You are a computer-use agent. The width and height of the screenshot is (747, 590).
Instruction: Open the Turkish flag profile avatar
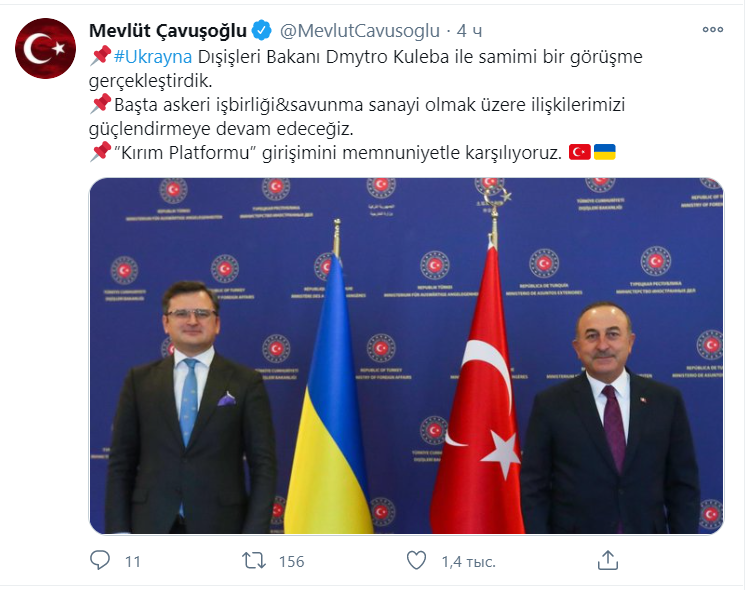(x=45, y=48)
